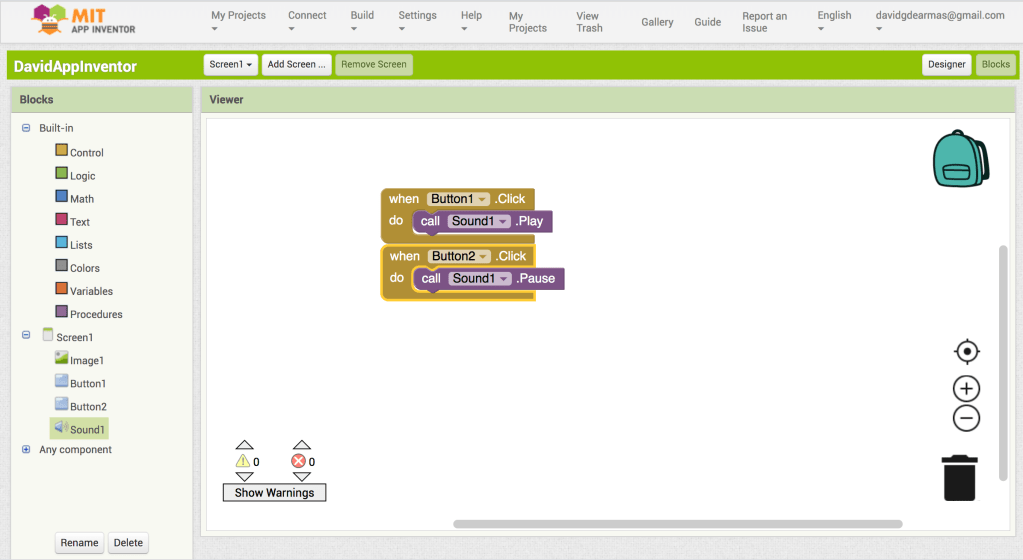Screen dimensions: 1023x560
Task: Center workspace using the target icon
Action: coord(966,352)
